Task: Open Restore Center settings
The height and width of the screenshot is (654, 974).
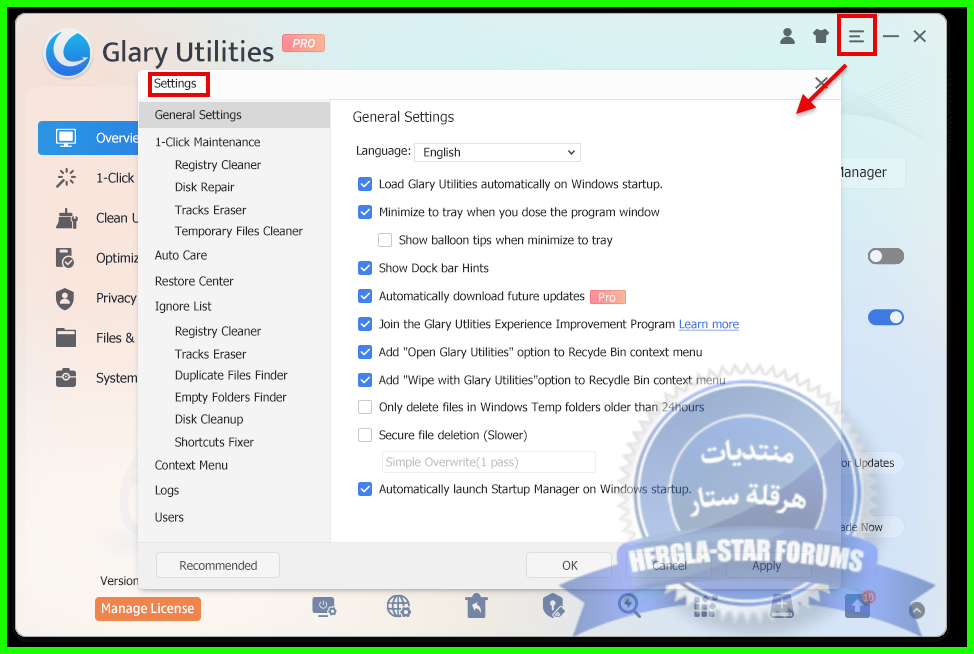Action: (x=194, y=281)
